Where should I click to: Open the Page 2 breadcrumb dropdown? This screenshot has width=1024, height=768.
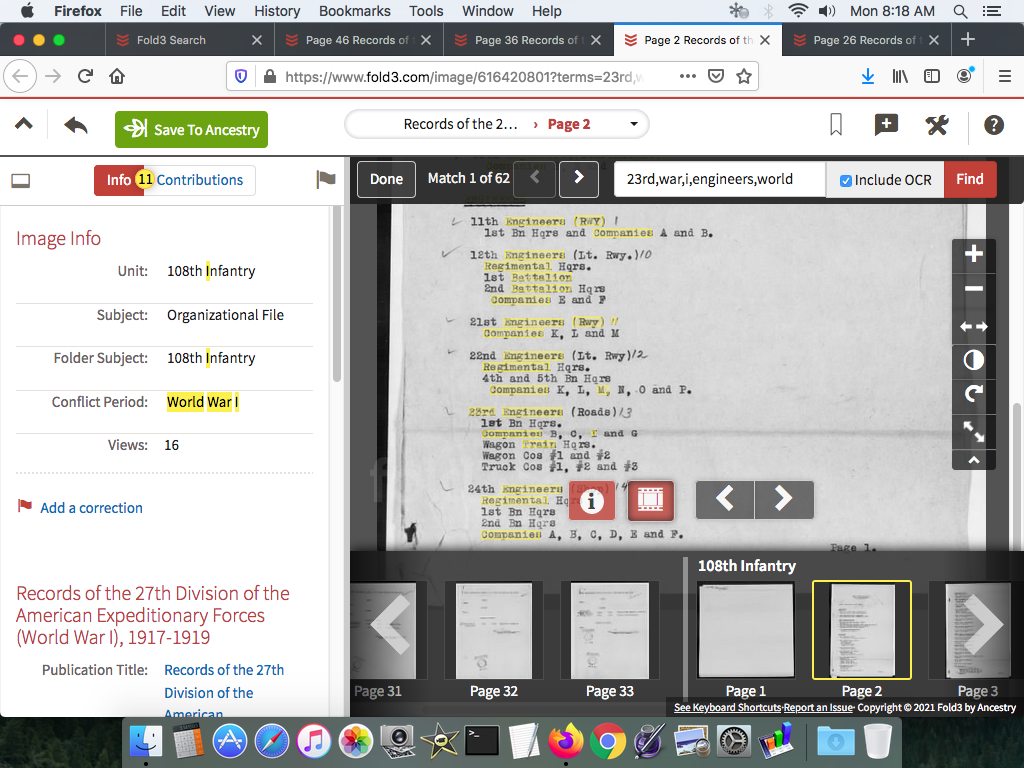(634, 124)
